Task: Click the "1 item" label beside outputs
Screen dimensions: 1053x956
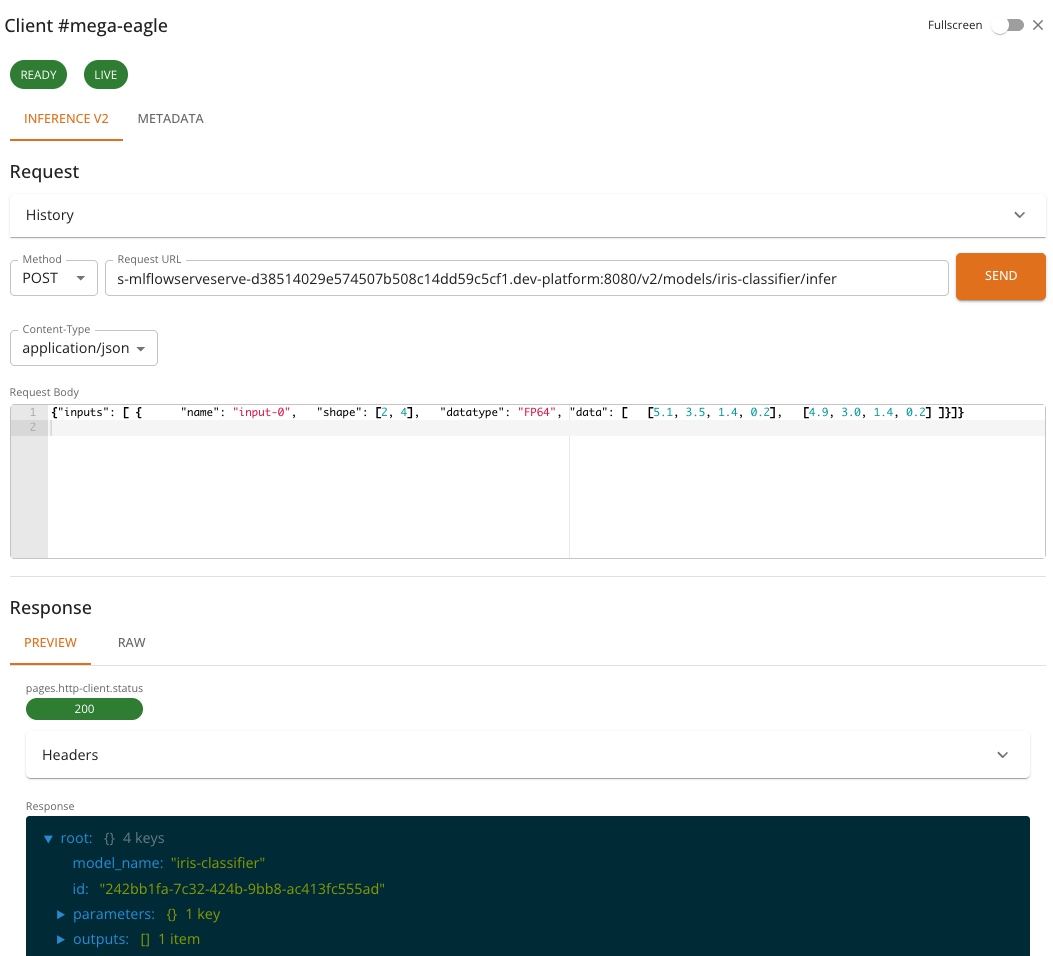Action: 179,939
